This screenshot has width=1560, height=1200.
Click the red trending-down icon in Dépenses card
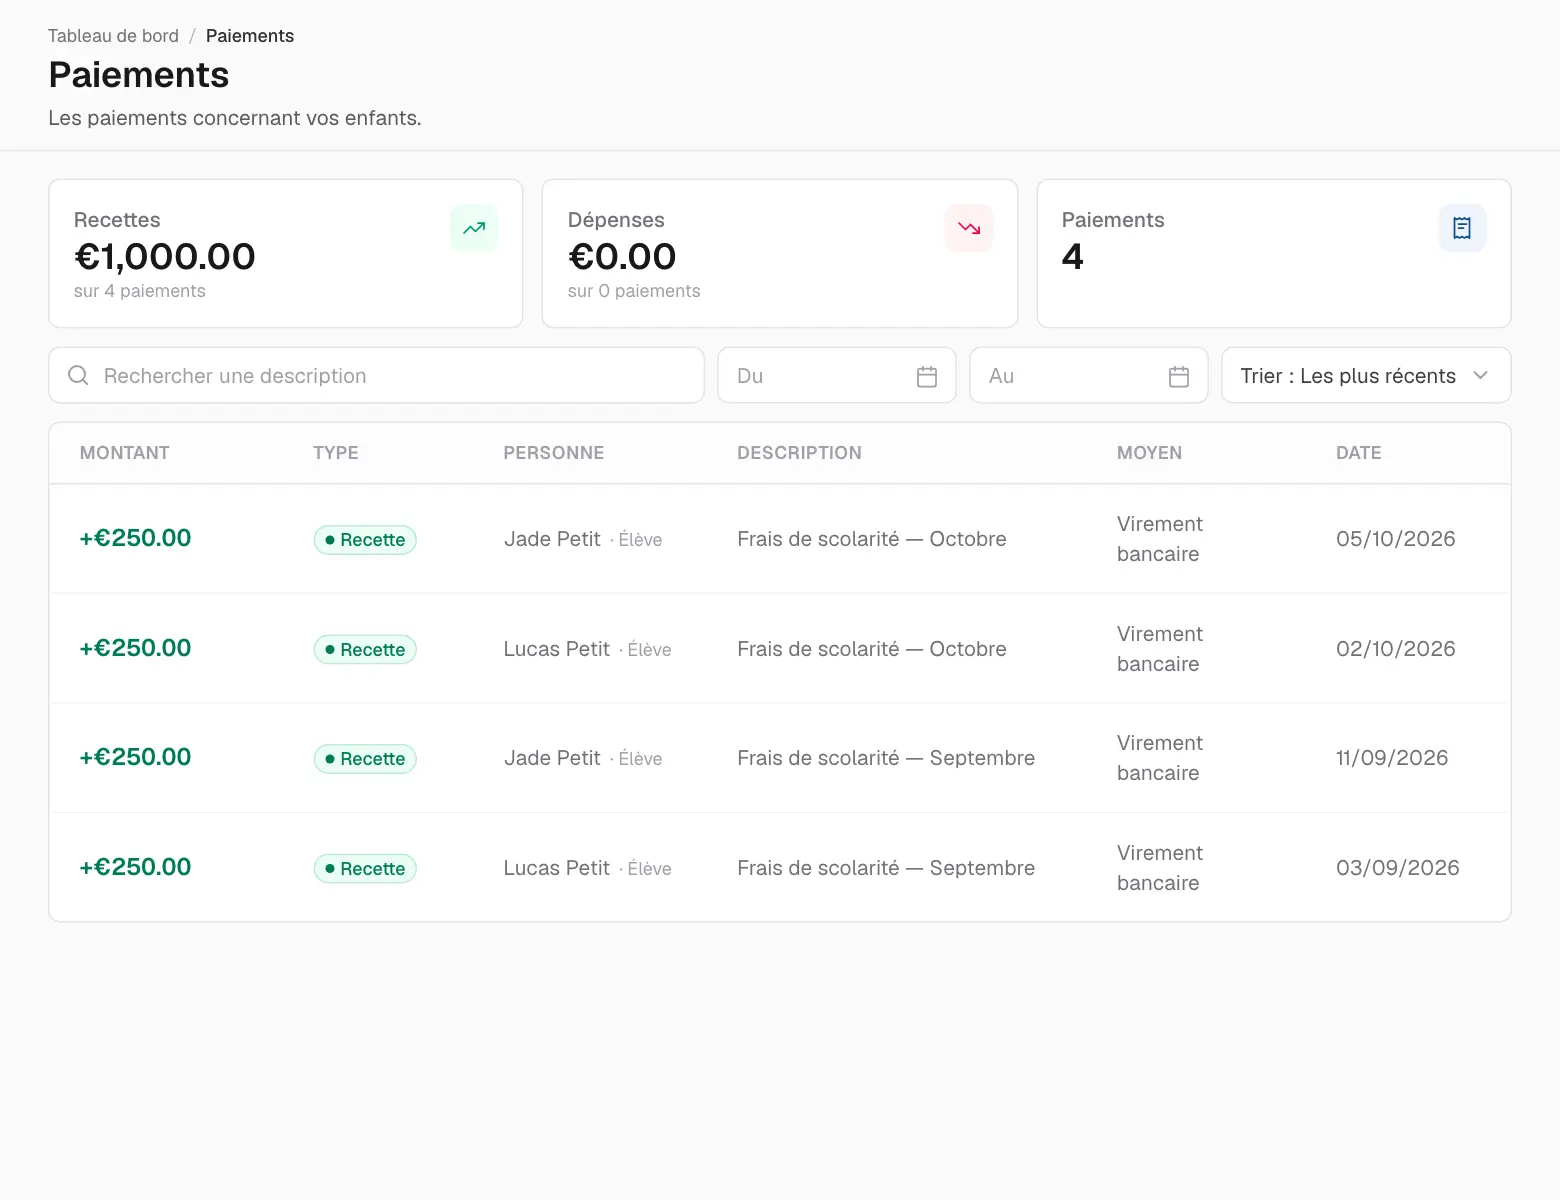point(969,228)
